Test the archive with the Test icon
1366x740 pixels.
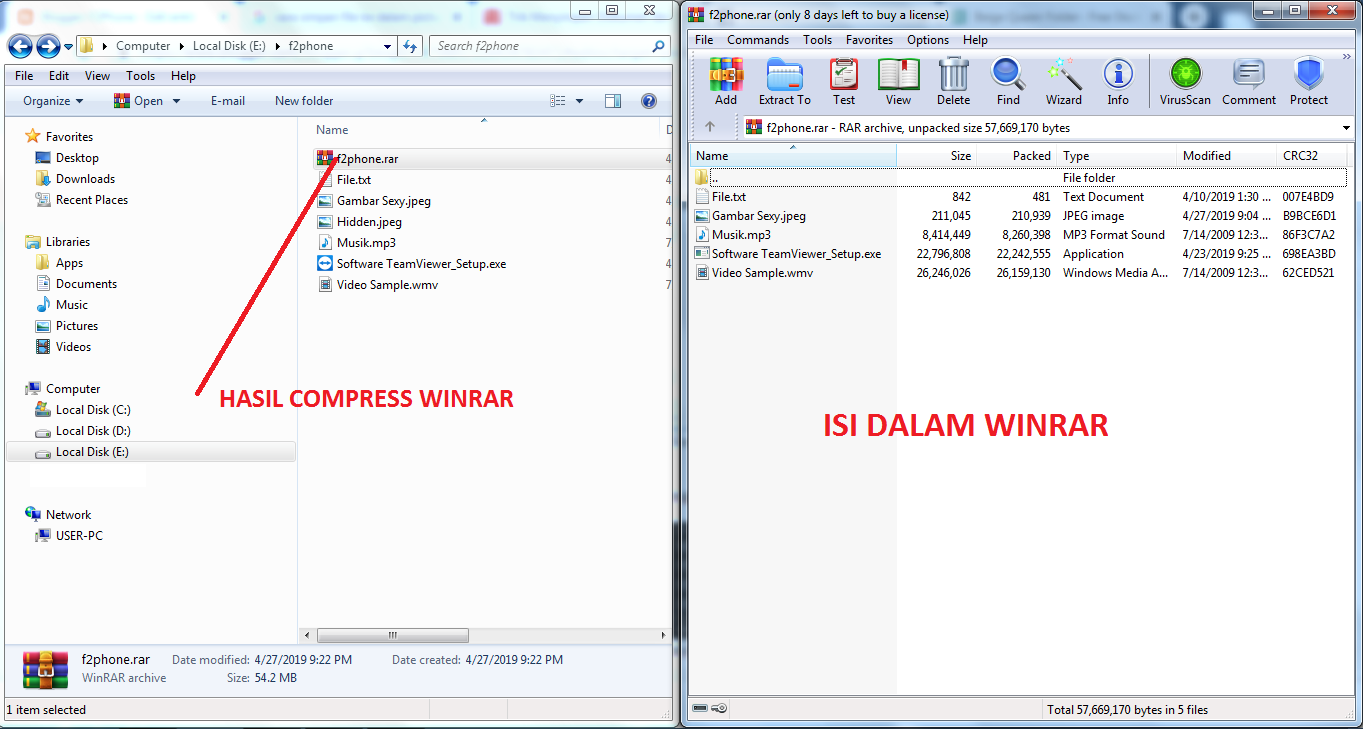pos(844,81)
